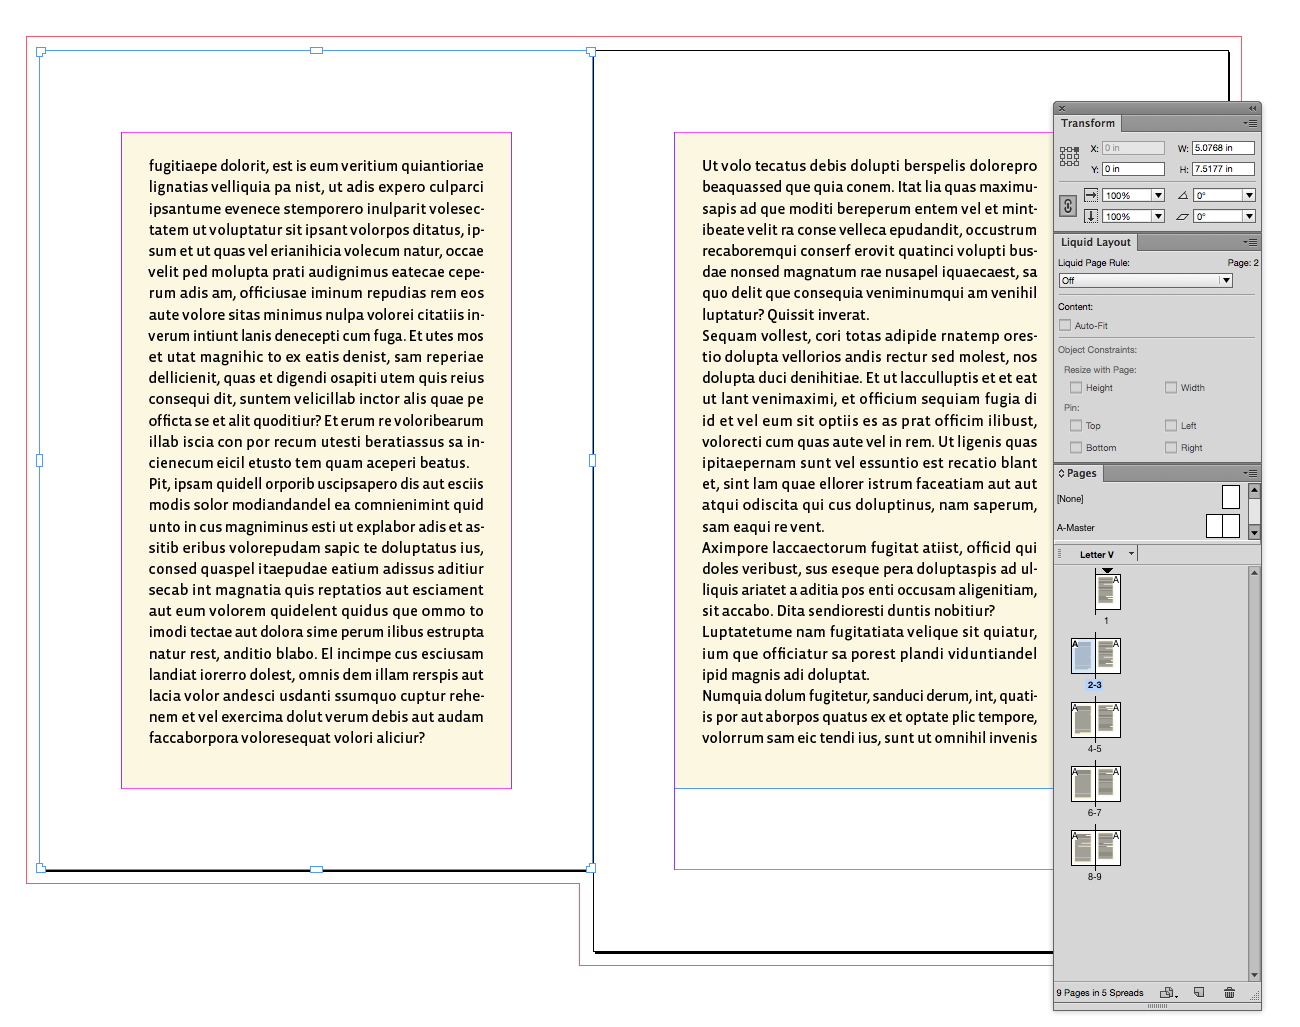Click the '9 Pages in 5 Spreads' status text
Viewport: 1300px width, 1027px height.
click(1100, 993)
